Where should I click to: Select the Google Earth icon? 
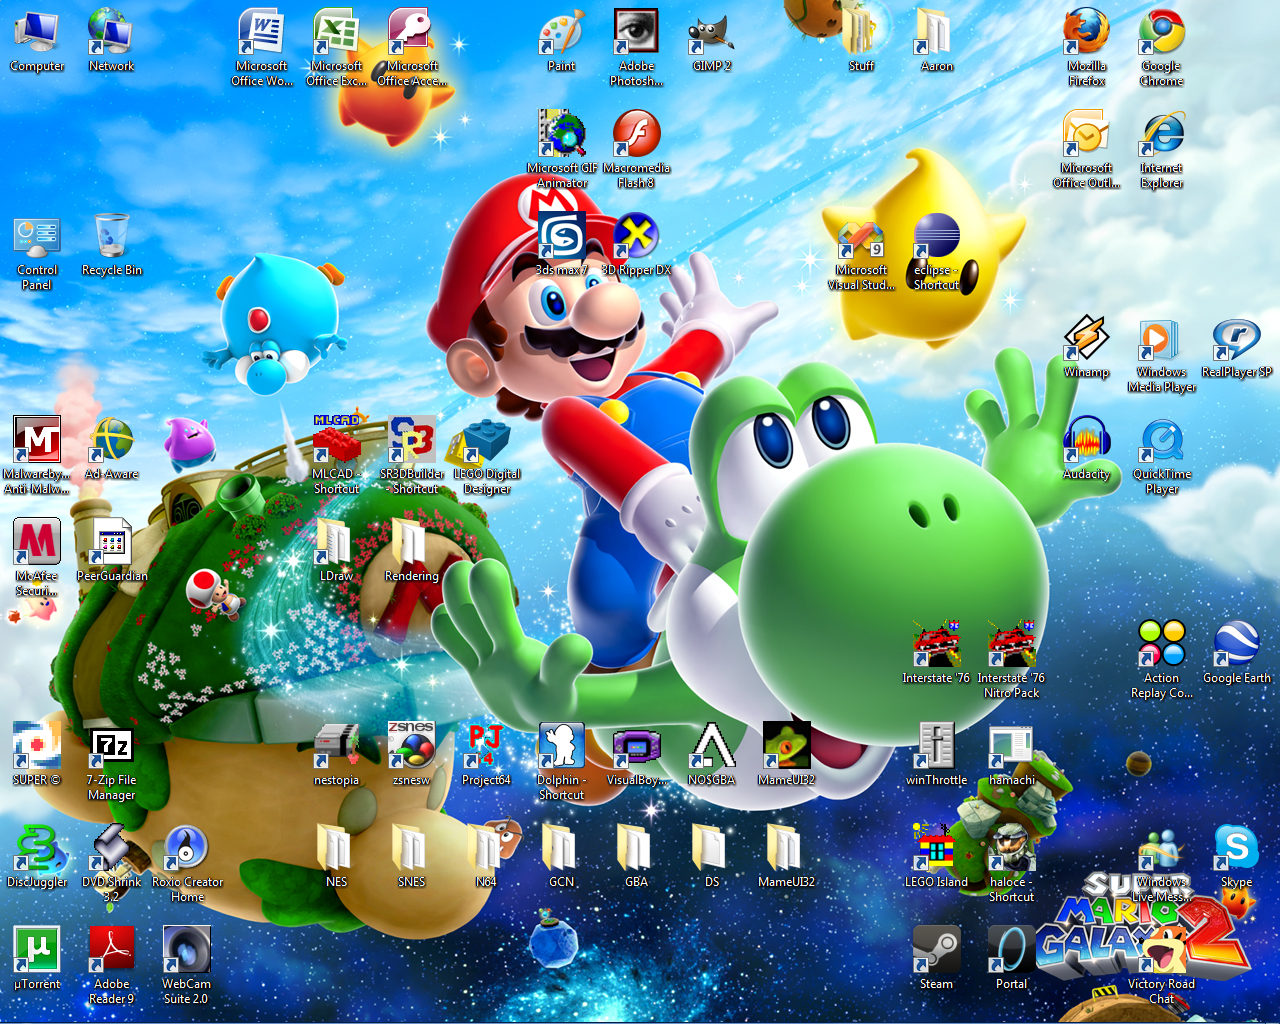(x=1236, y=645)
